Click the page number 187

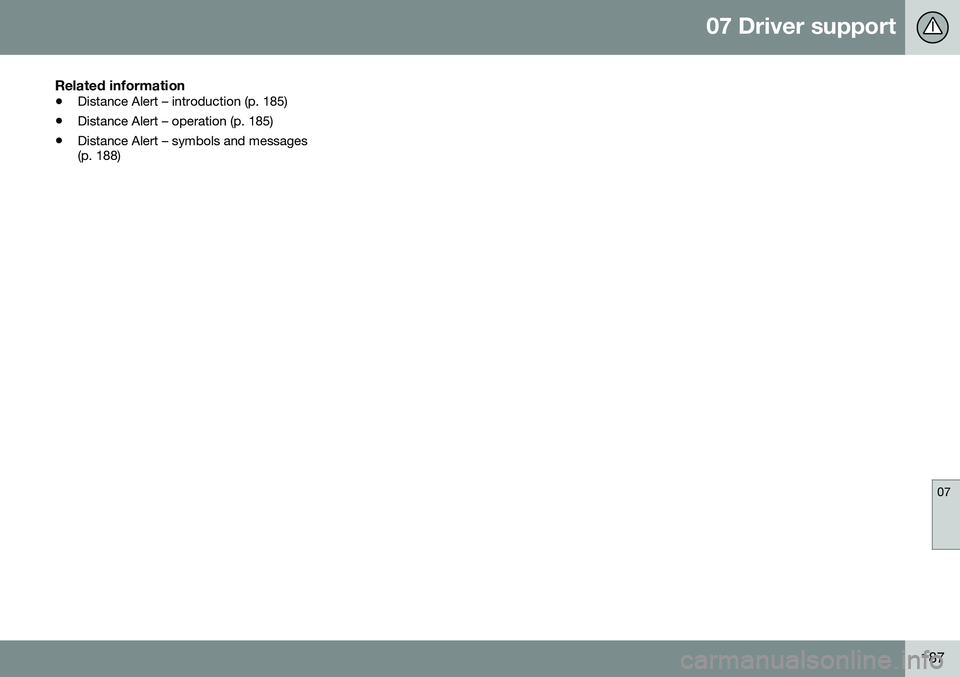(934, 657)
